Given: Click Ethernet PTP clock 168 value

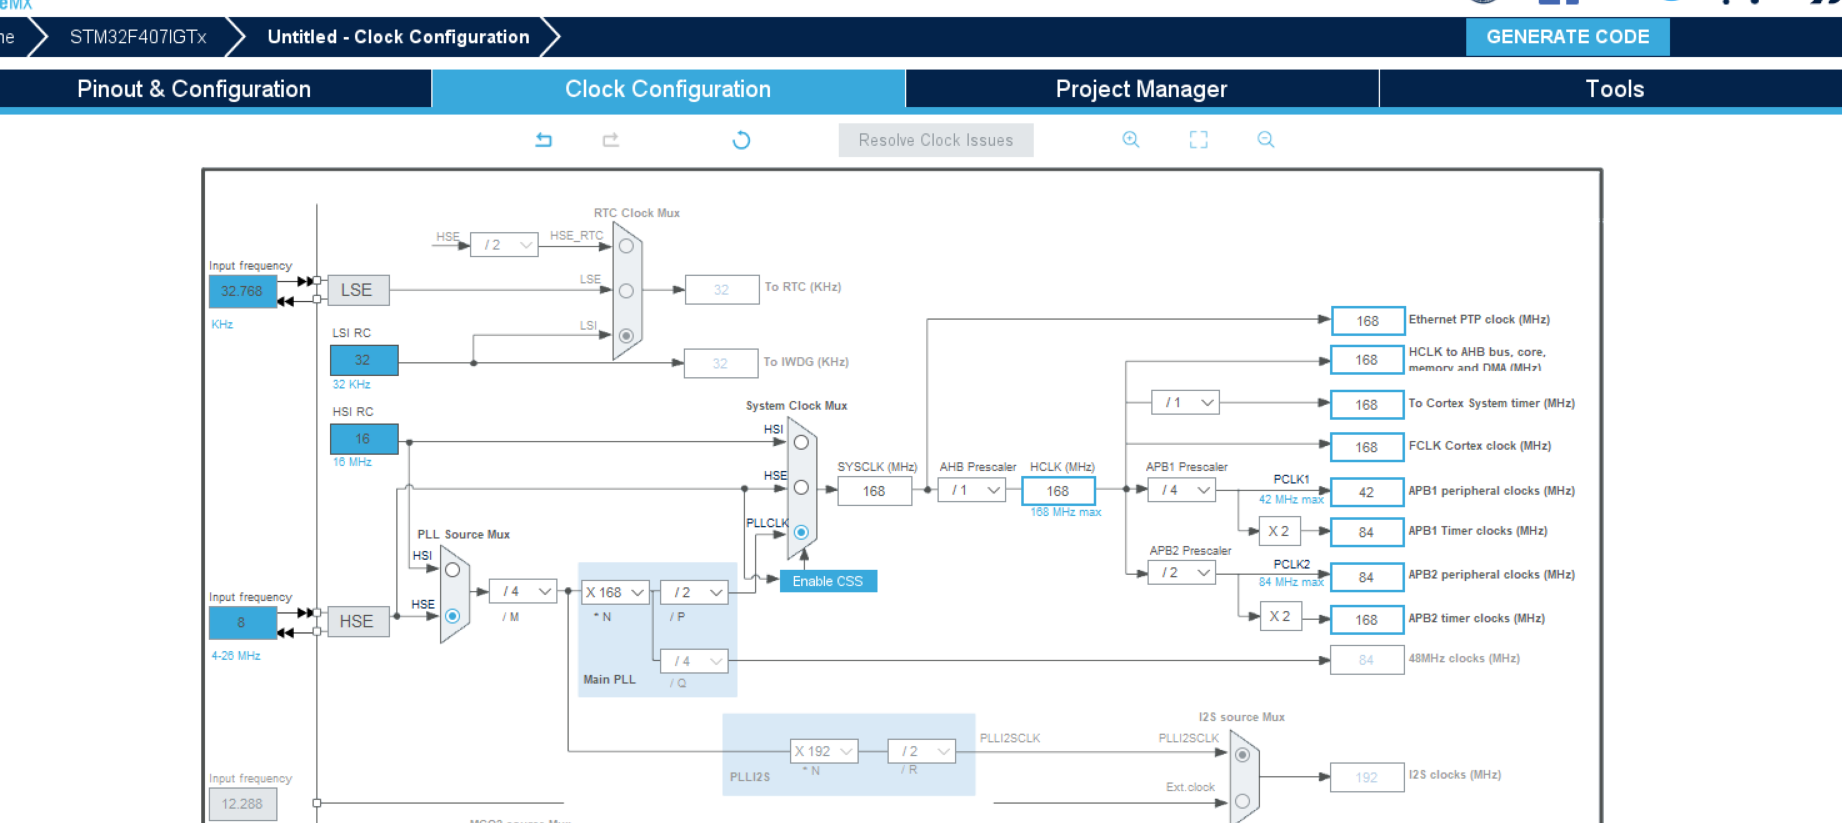Looking at the screenshot, I should coord(1368,321).
